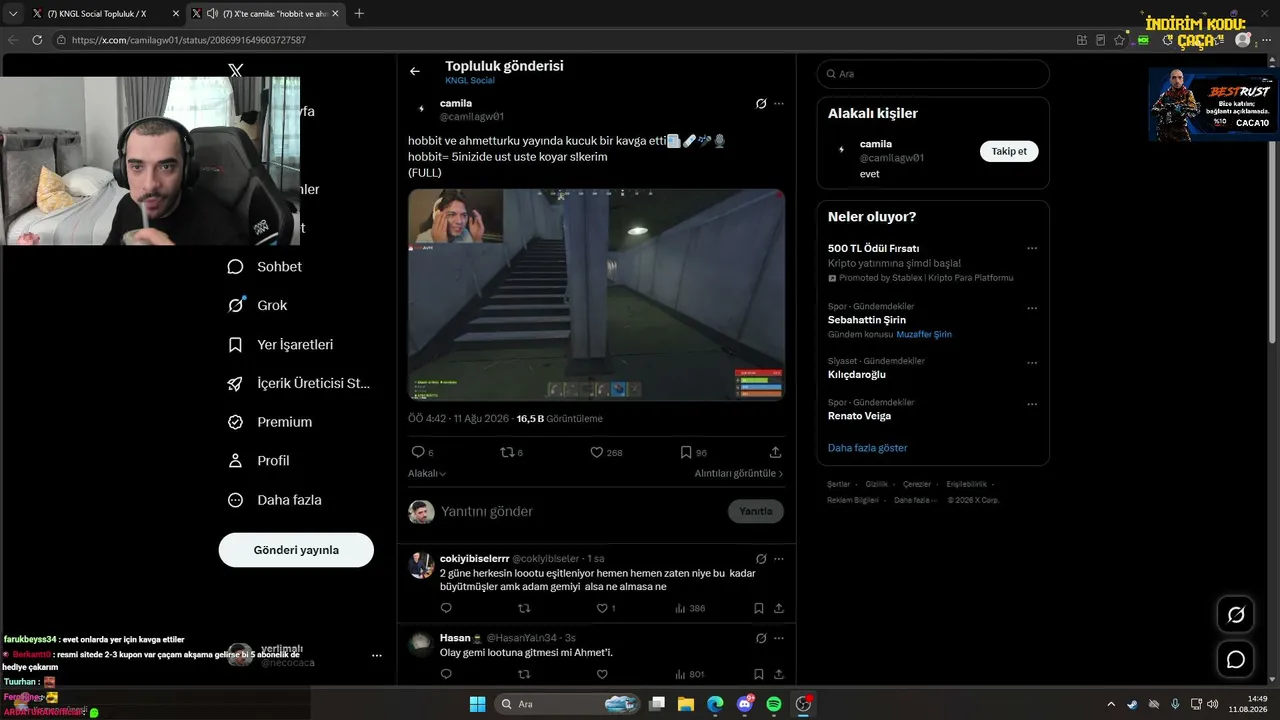Click the Grok icon on camila's post

tap(761, 104)
